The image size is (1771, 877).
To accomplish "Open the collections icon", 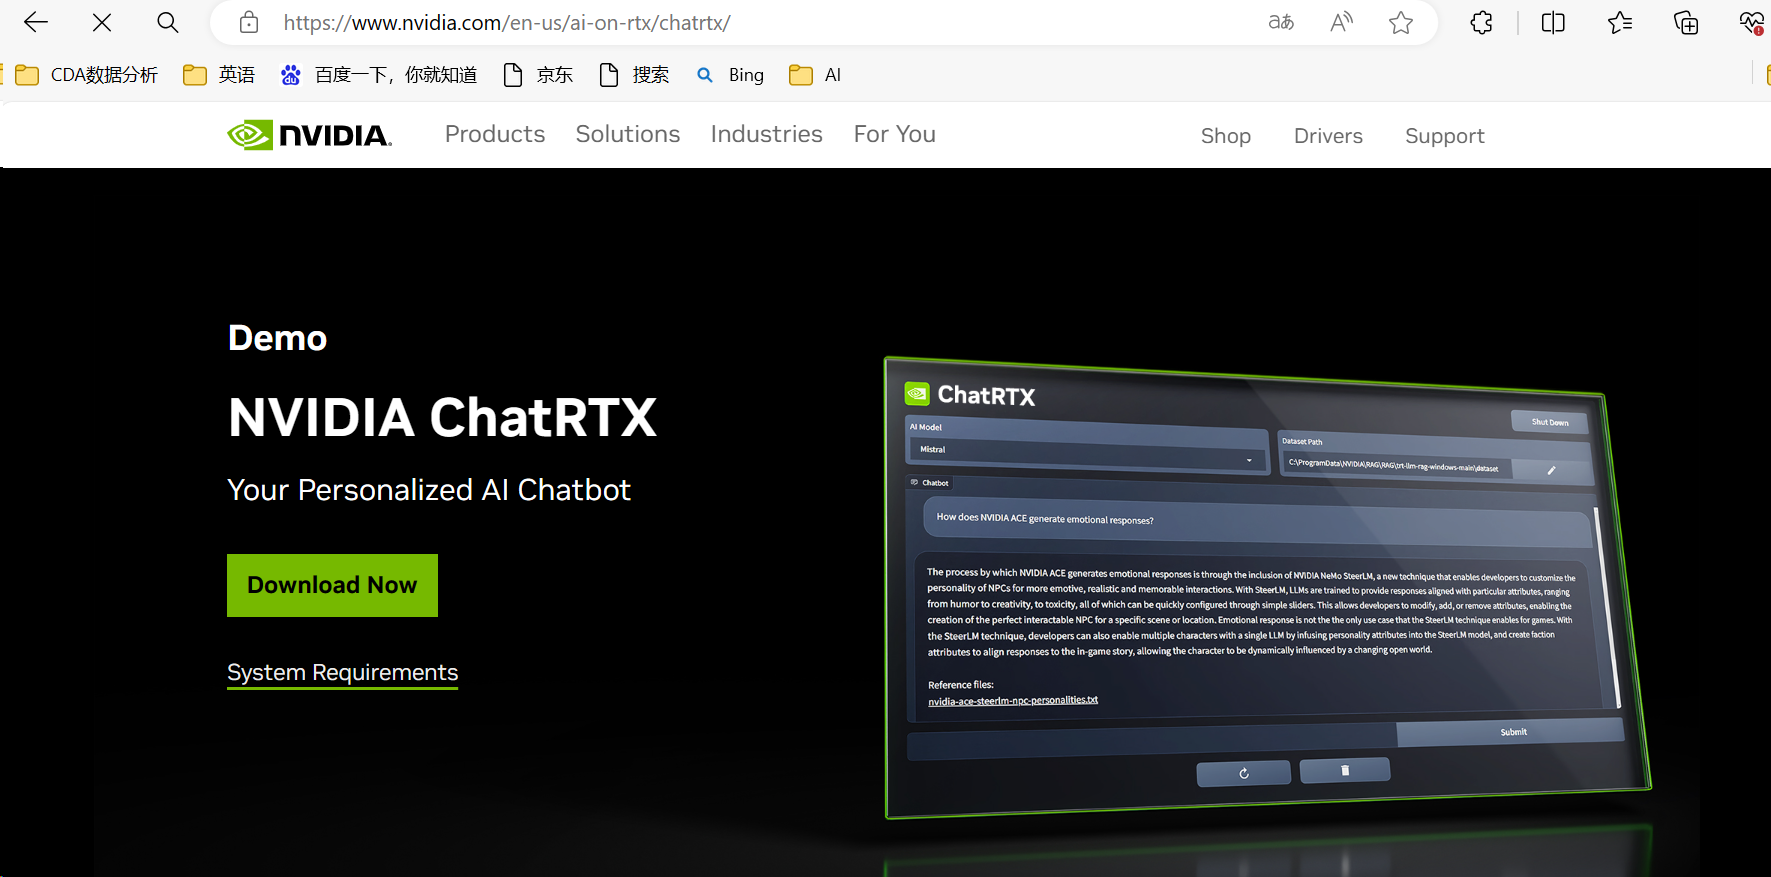I will pos(1686,22).
